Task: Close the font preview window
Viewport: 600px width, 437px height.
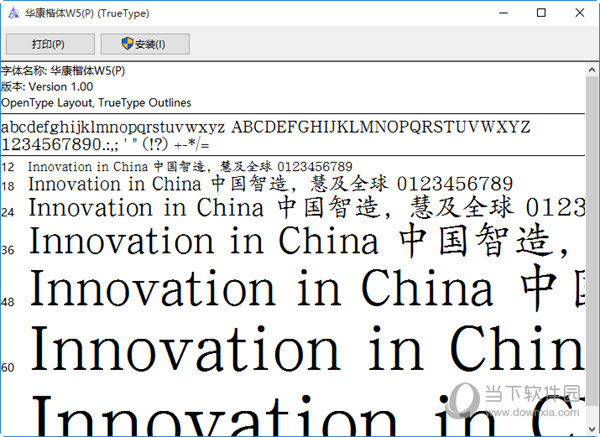Action: pos(579,13)
